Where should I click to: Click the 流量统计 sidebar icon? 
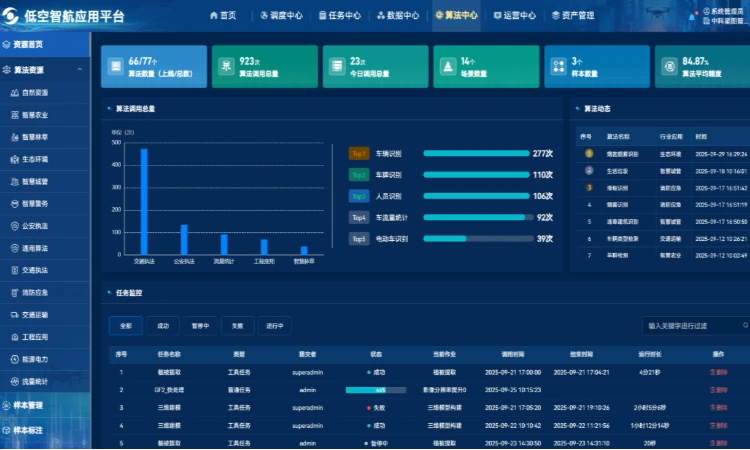tap(15, 382)
